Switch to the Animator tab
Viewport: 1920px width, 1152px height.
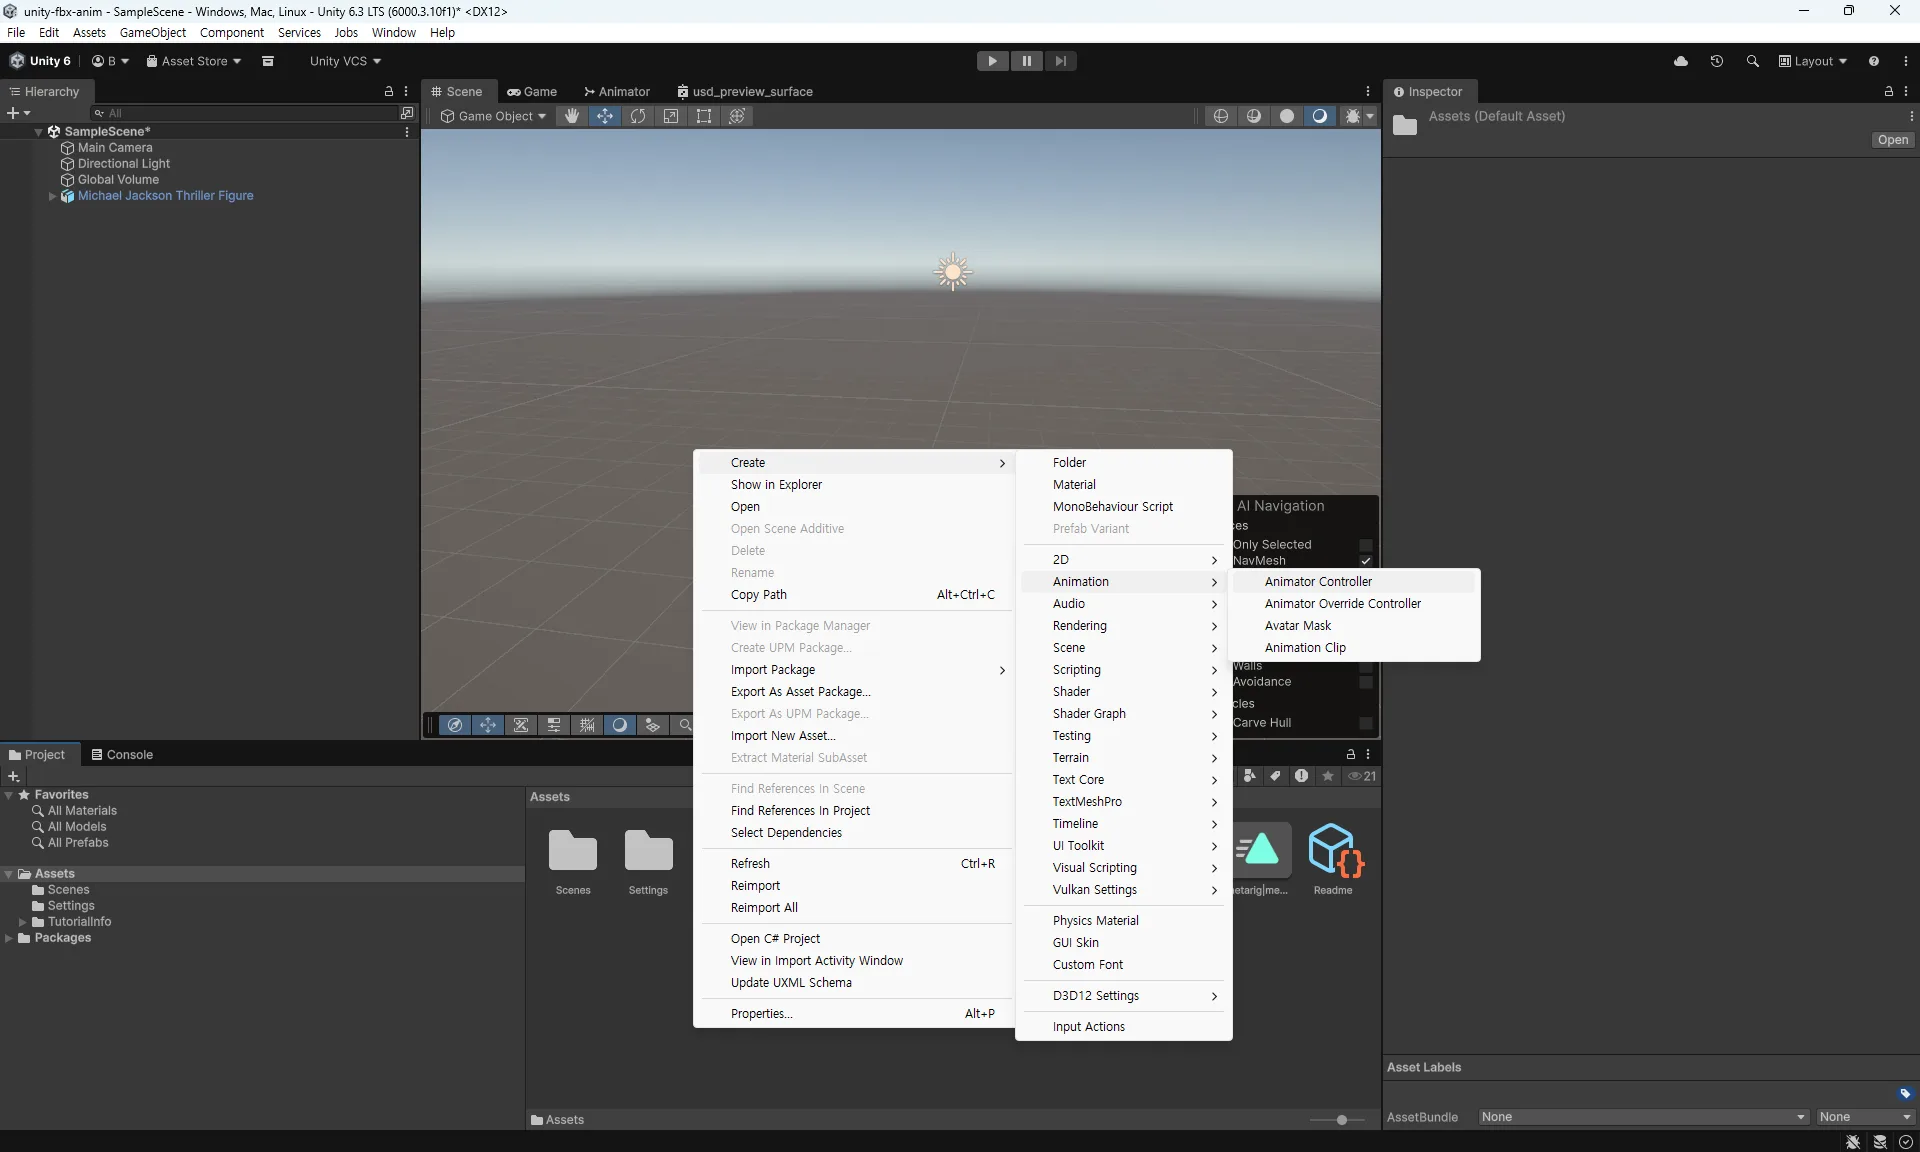pyautogui.click(x=617, y=91)
